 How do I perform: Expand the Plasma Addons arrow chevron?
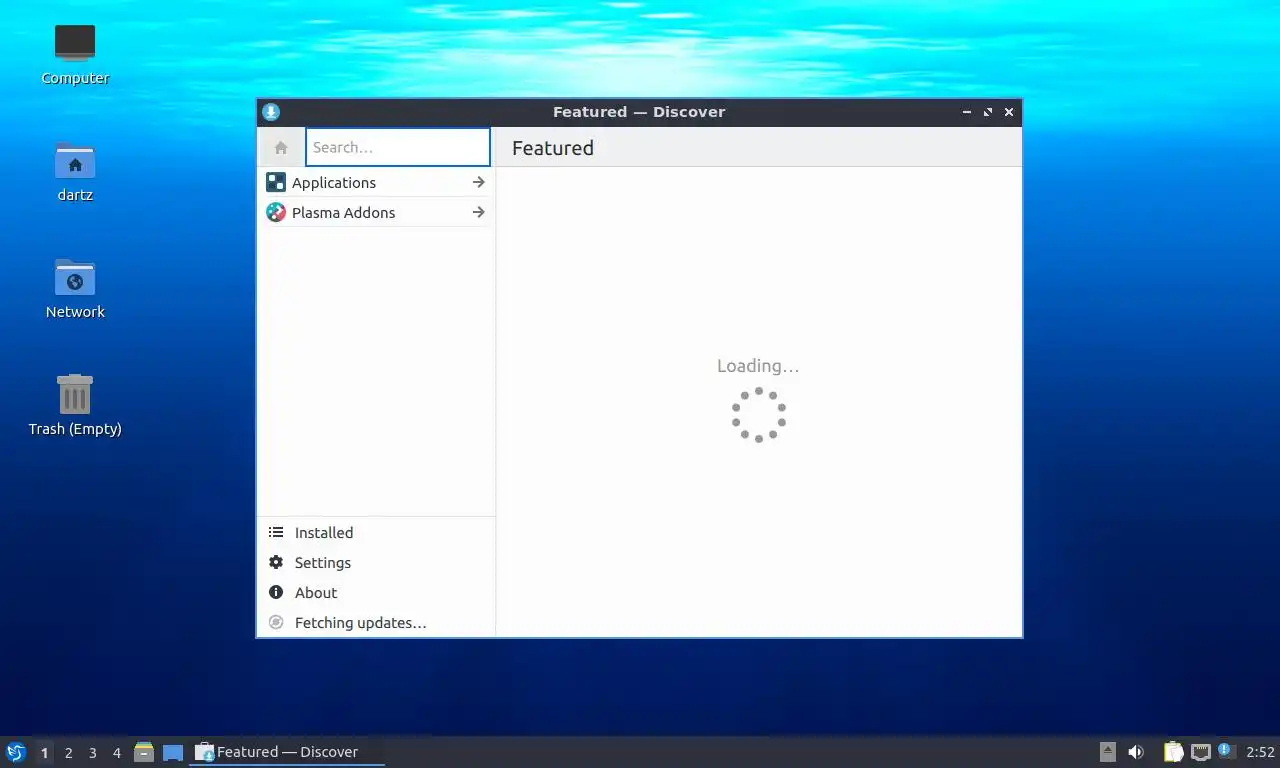coord(478,213)
